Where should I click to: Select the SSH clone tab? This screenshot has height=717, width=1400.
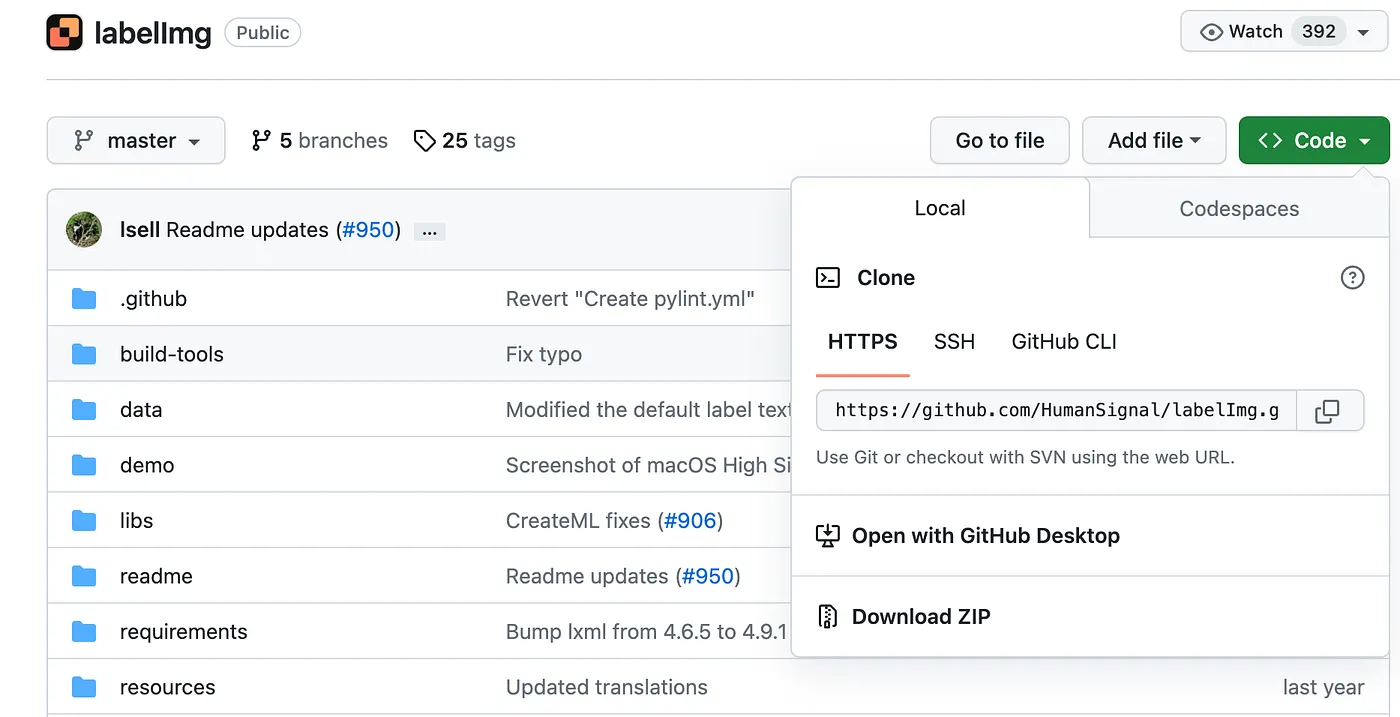954,342
